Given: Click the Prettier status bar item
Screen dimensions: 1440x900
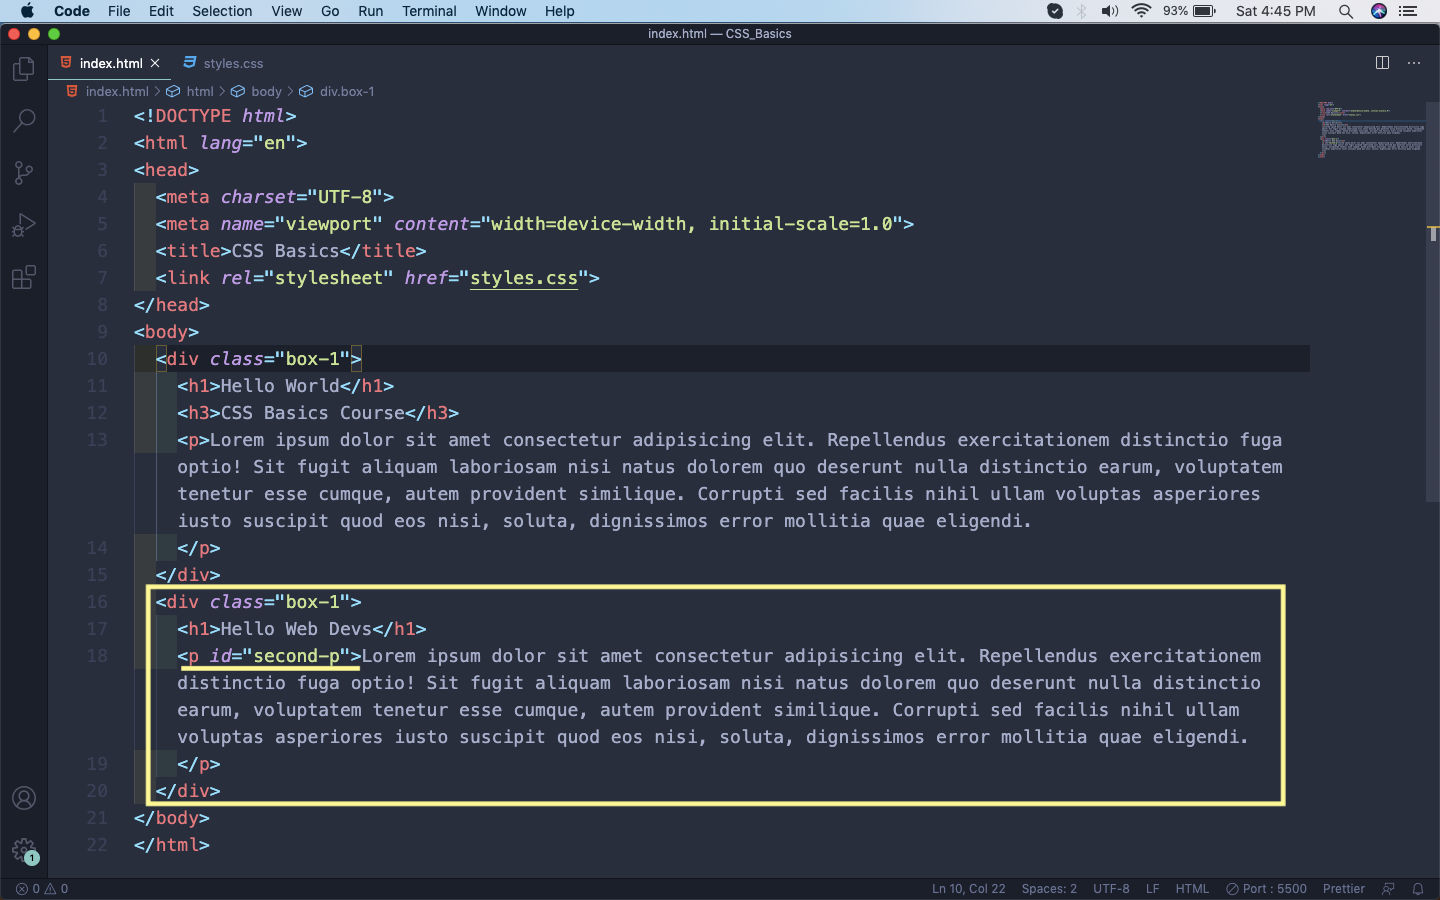Looking at the screenshot, I should tap(1343, 888).
